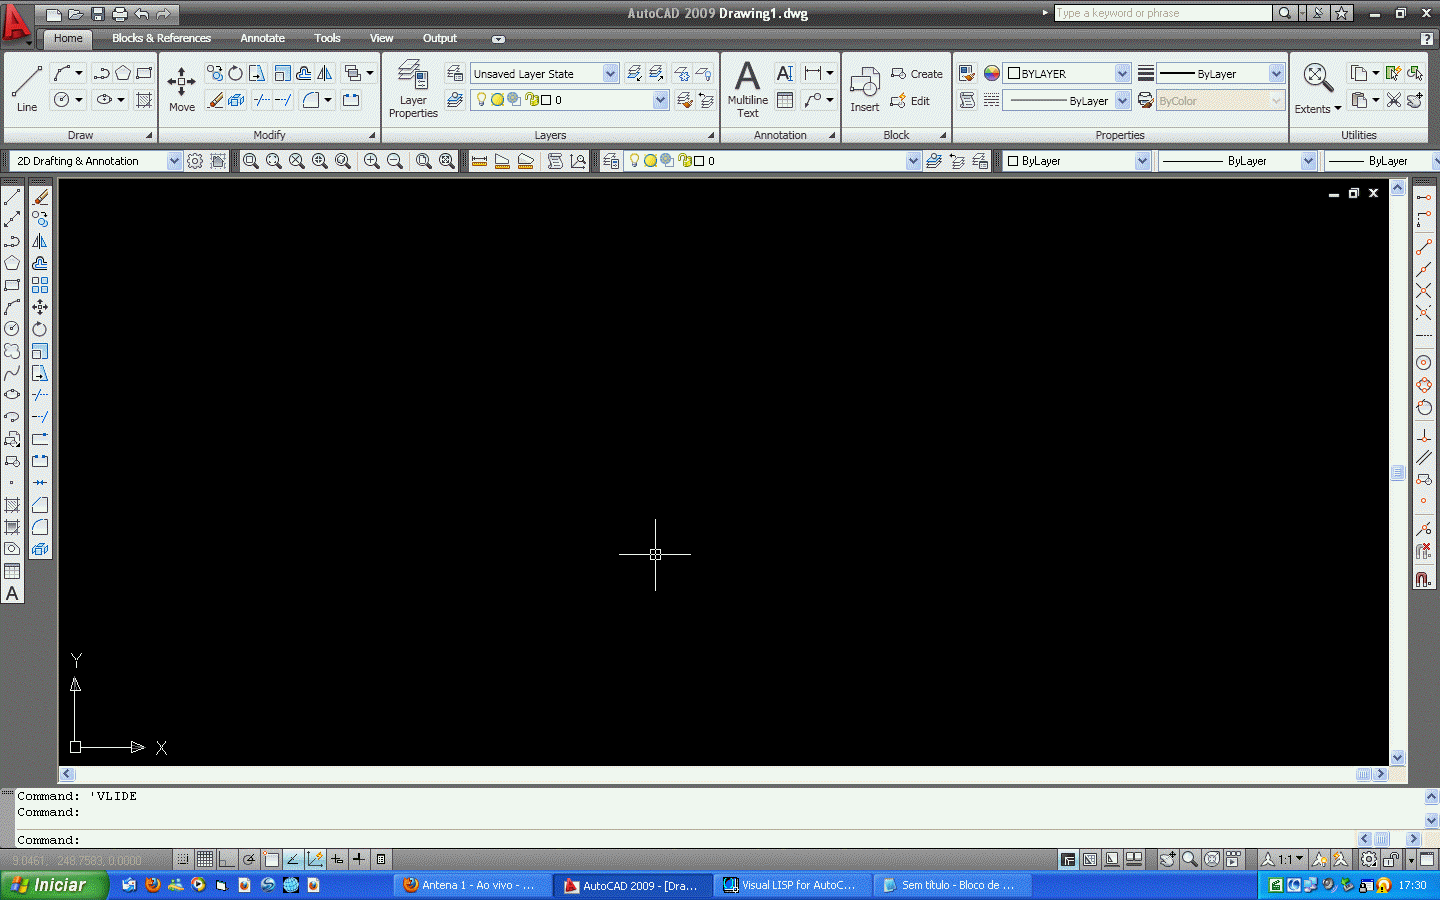Click Snap to Endpoint icon on right toolbar
The image size is (1440, 900).
pyautogui.click(x=1424, y=246)
